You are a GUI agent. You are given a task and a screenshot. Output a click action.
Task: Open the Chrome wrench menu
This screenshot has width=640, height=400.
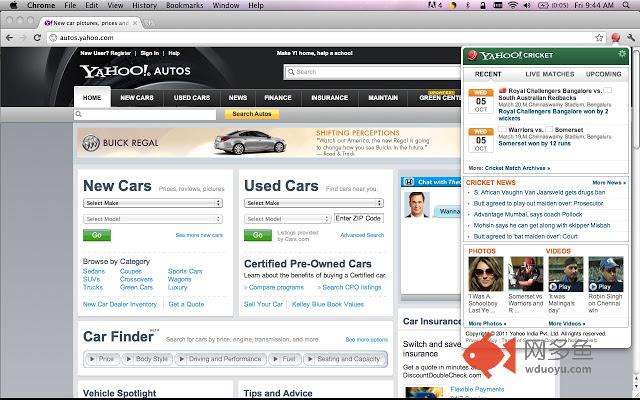(631, 38)
